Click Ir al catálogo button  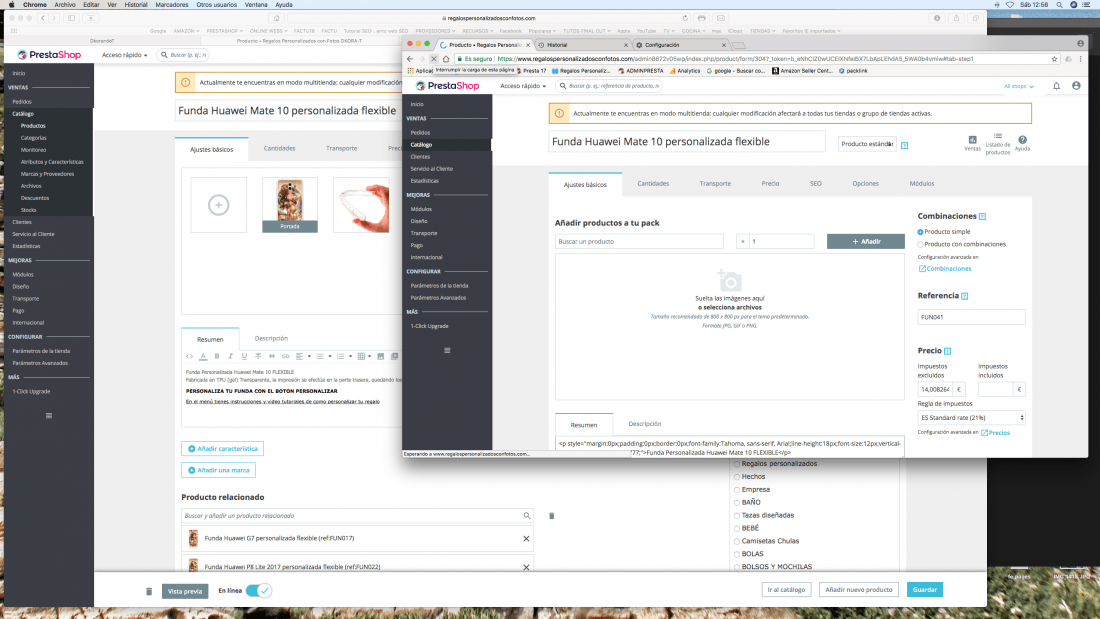[786, 590]
